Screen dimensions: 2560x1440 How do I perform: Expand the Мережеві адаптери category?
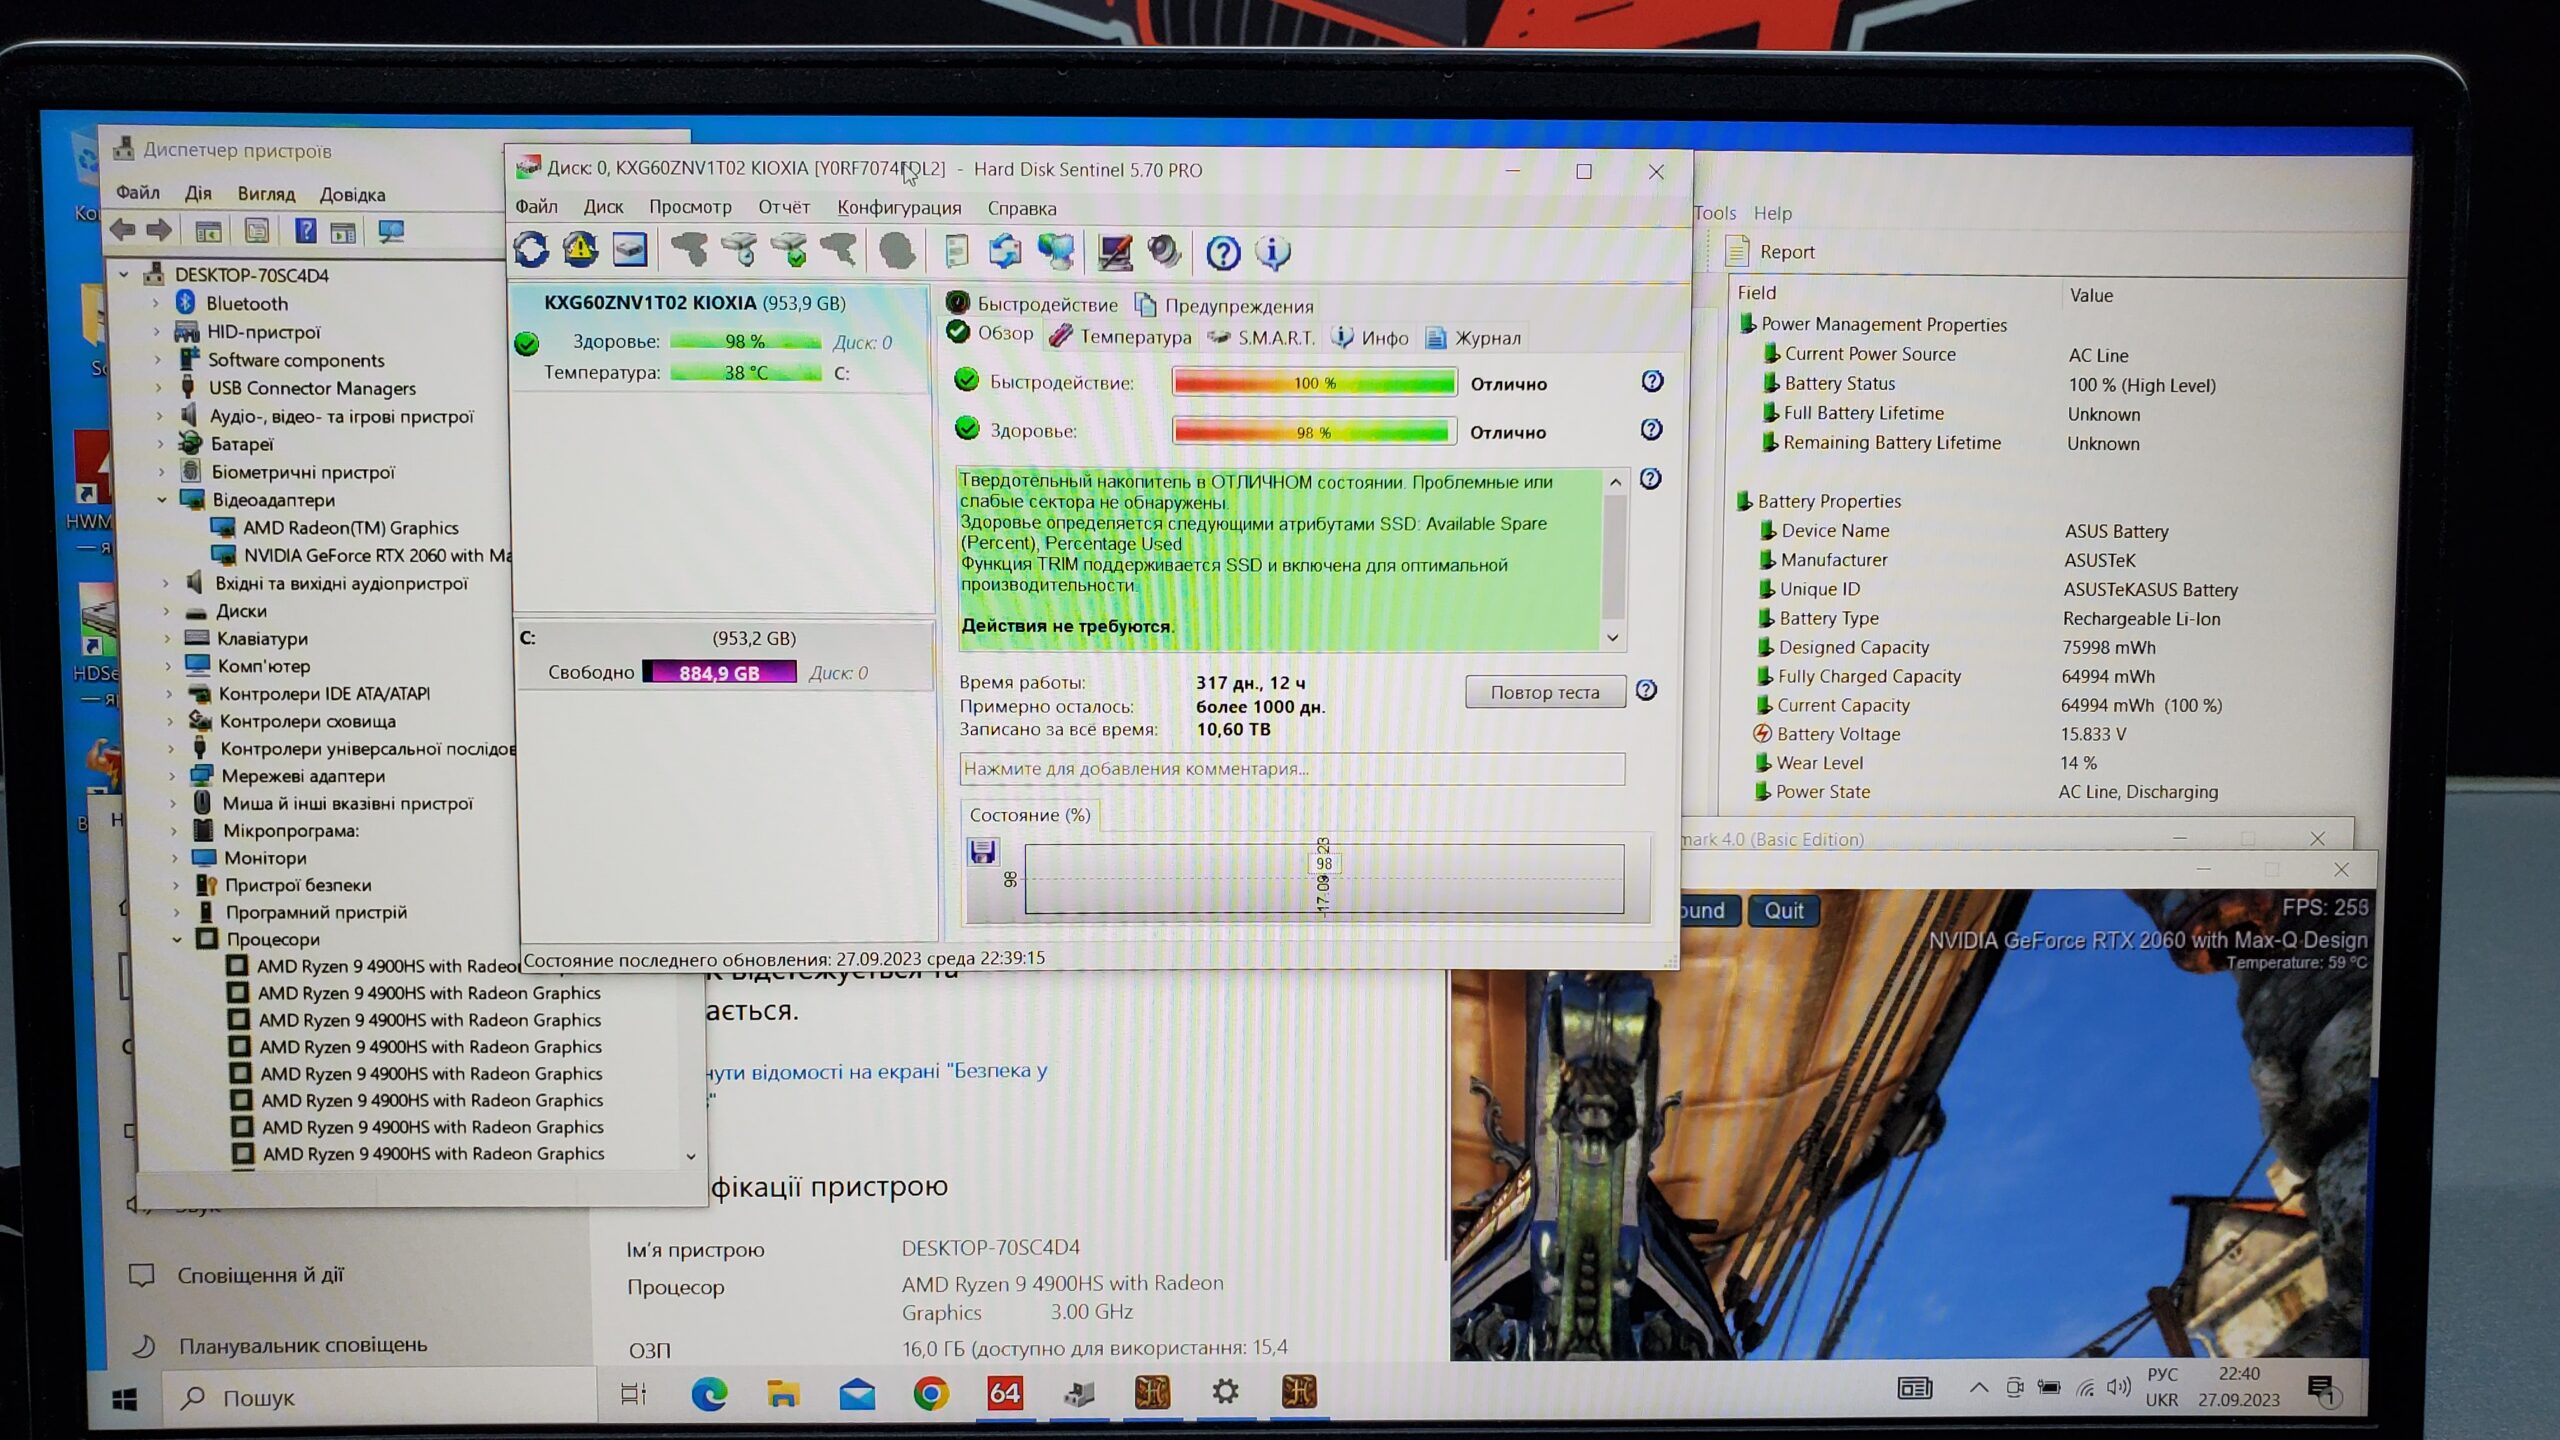coord(172,776)
